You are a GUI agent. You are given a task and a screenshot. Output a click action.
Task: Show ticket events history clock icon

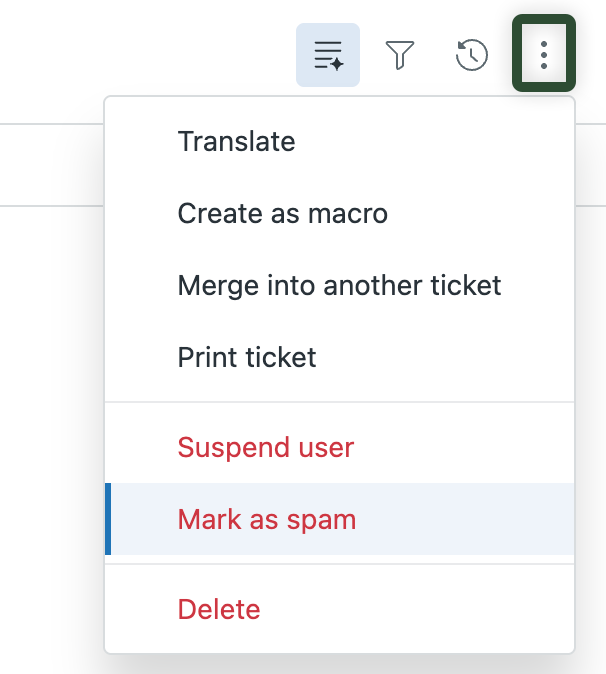point(471,55)
